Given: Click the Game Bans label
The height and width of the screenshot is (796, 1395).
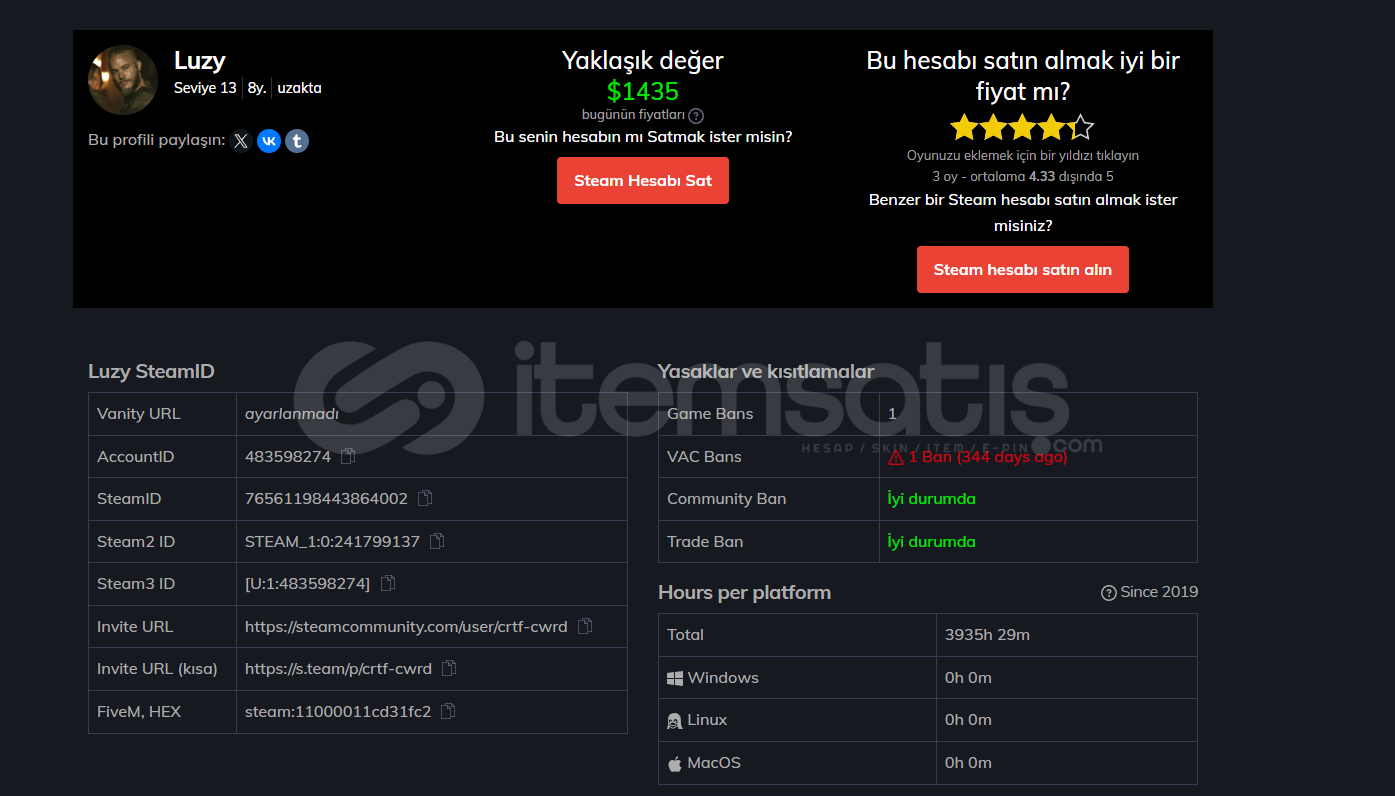Looking at the screenshot, I should [710, 414].
